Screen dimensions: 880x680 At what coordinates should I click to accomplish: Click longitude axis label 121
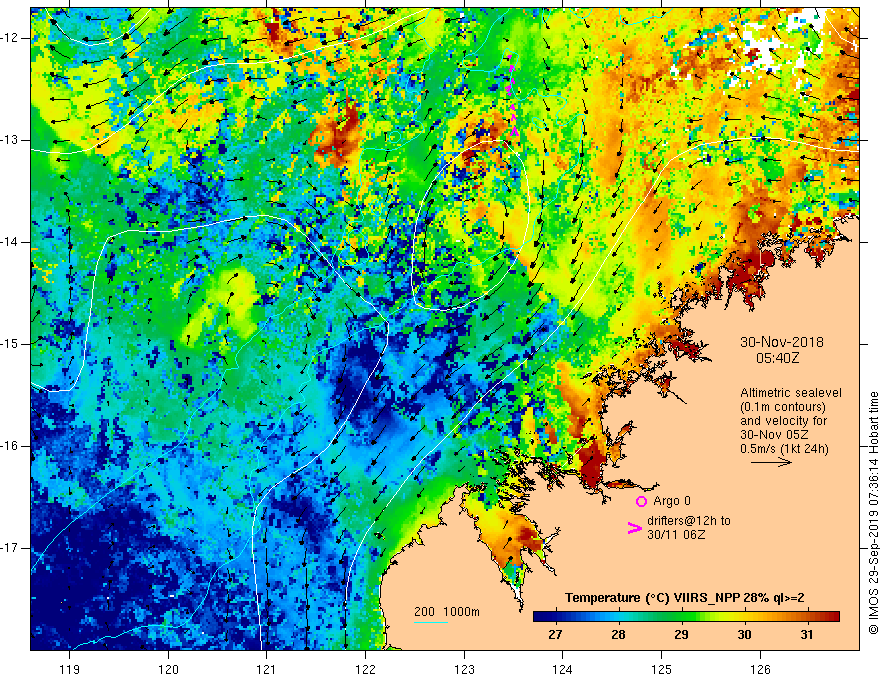267,669
